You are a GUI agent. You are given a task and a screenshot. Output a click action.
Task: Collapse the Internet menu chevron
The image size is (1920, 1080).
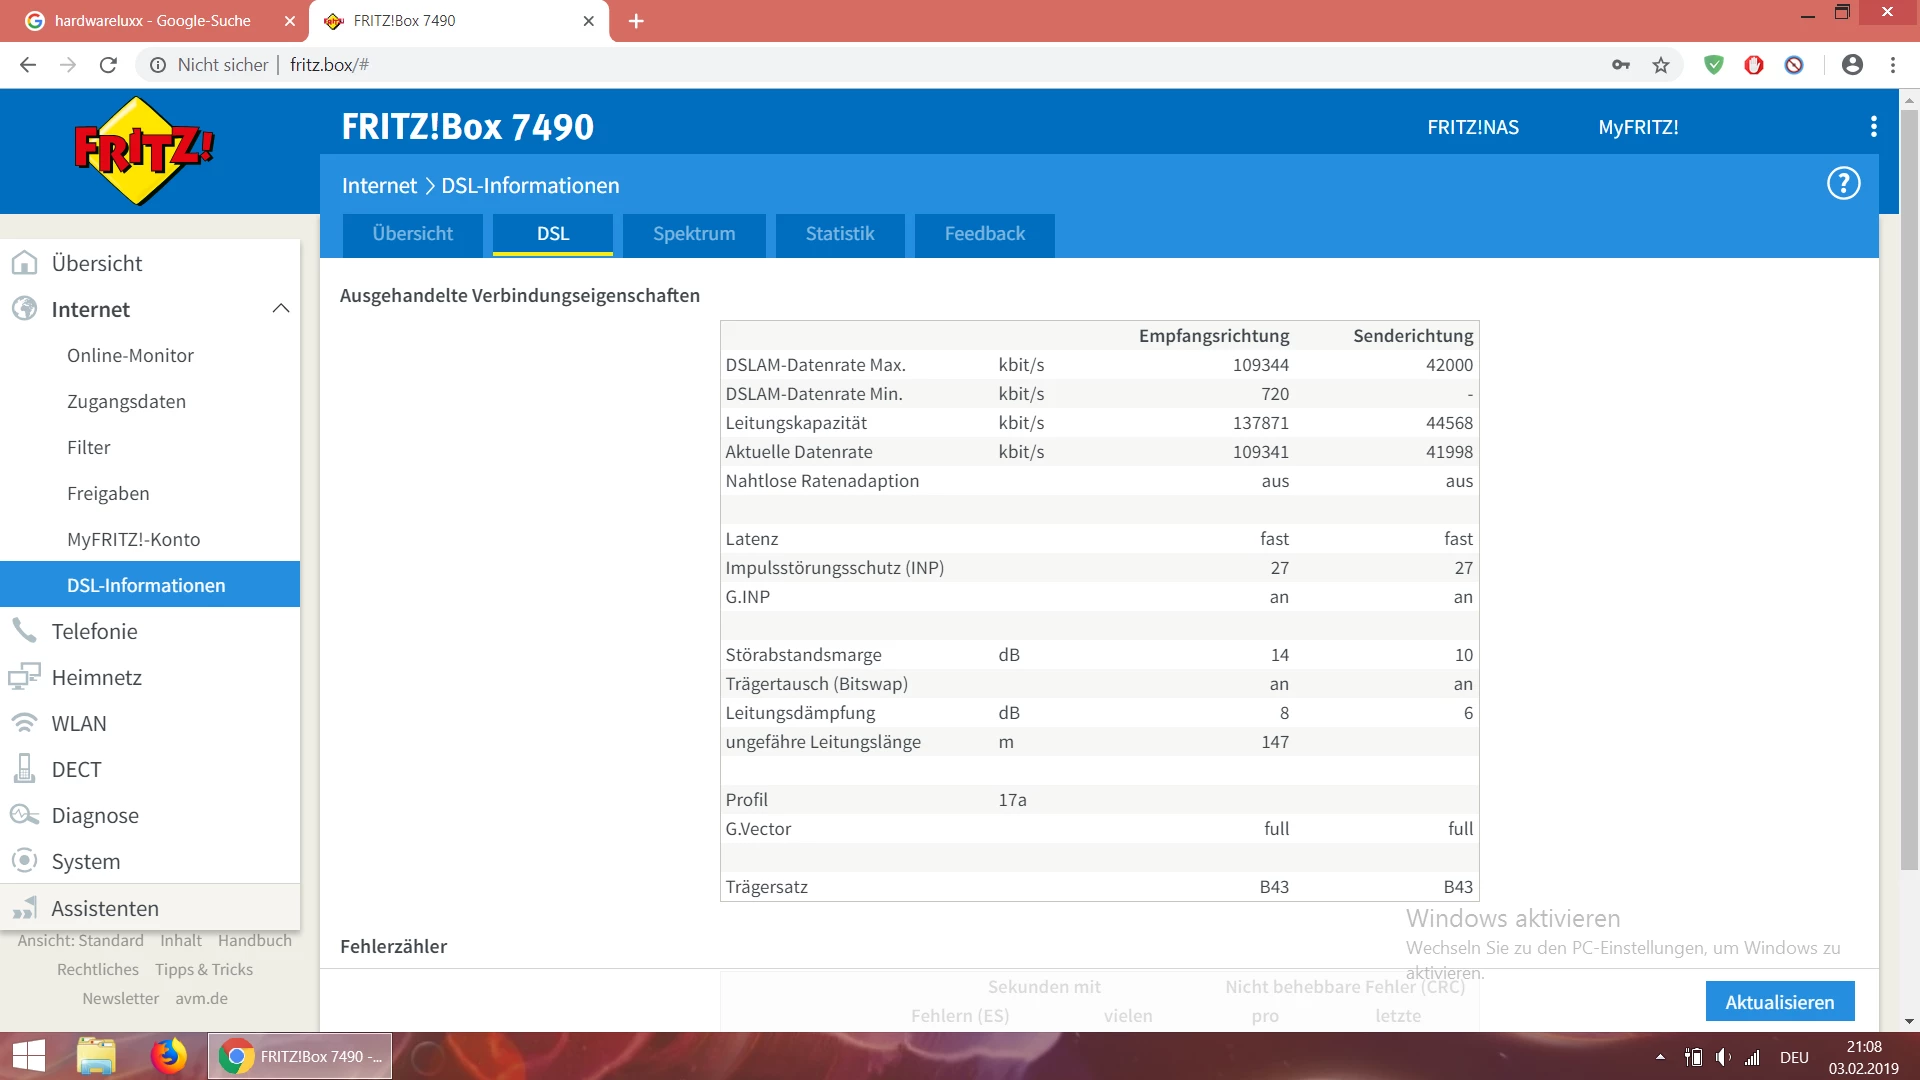pos(281,309)
